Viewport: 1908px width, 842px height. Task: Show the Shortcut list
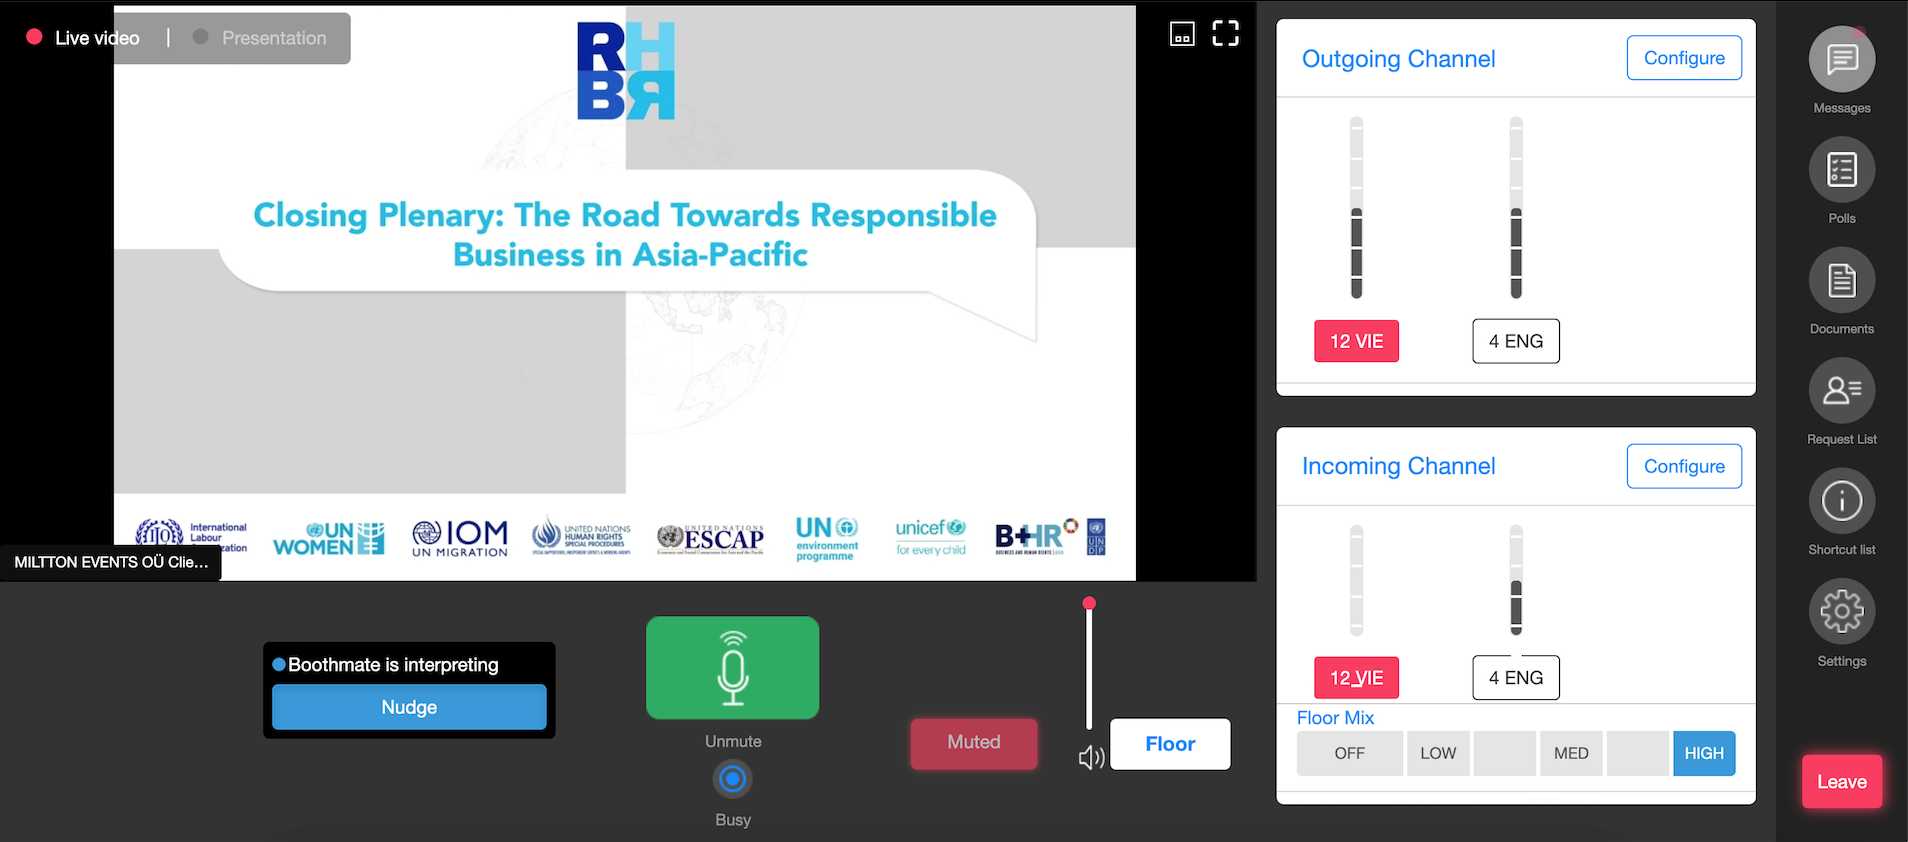(1841, 501)
